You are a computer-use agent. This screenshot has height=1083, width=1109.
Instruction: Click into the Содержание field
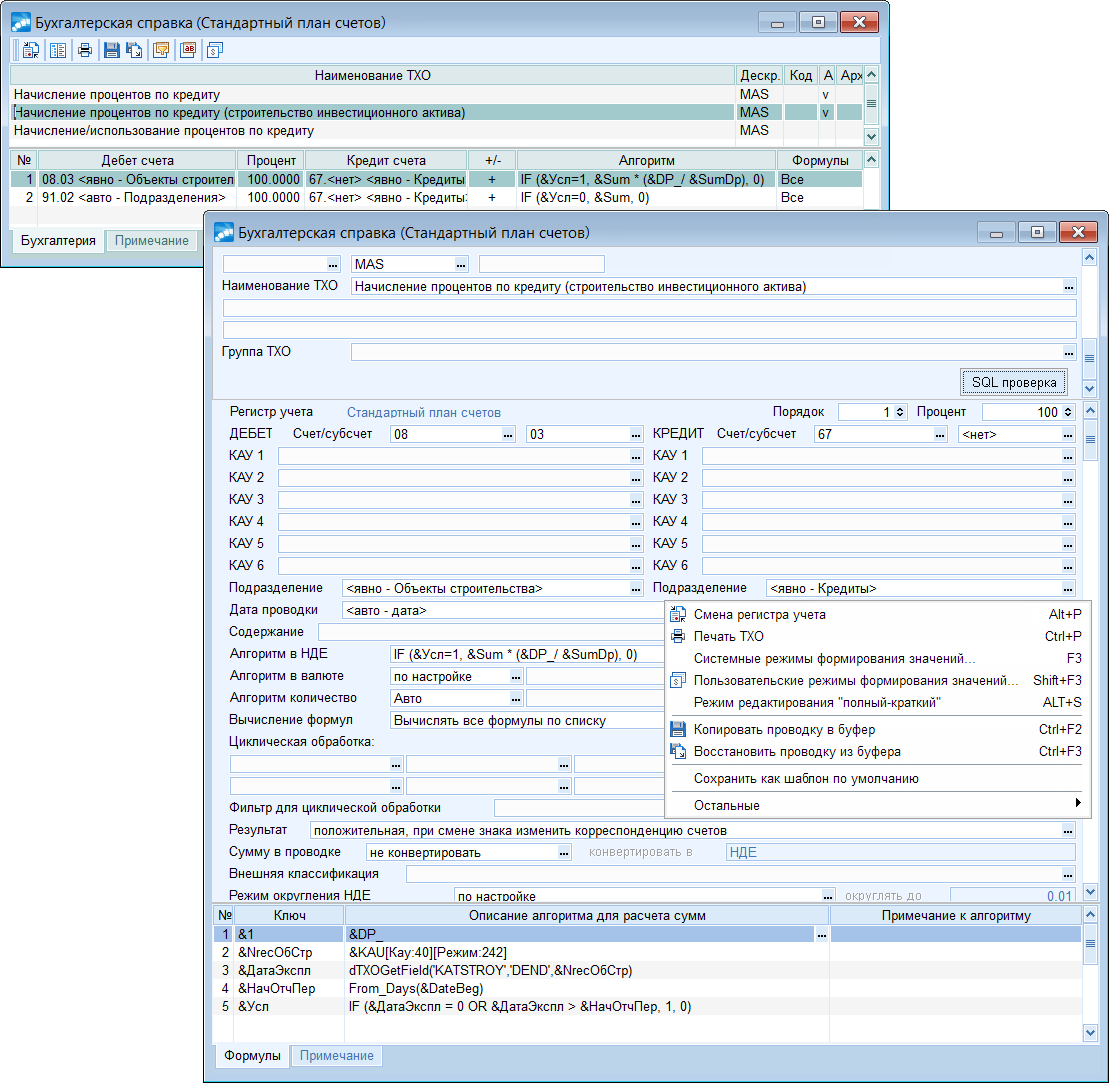[x=492, y=632]
